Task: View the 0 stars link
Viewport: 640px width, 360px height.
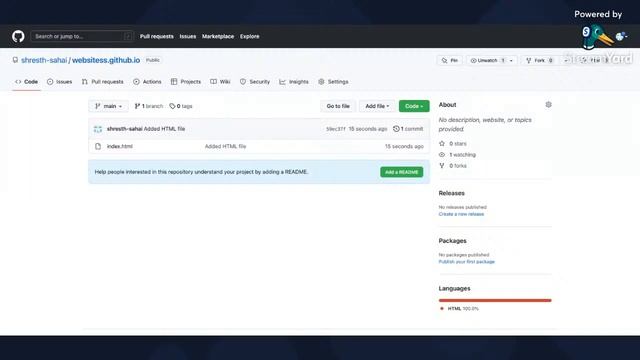Action: 453,144
